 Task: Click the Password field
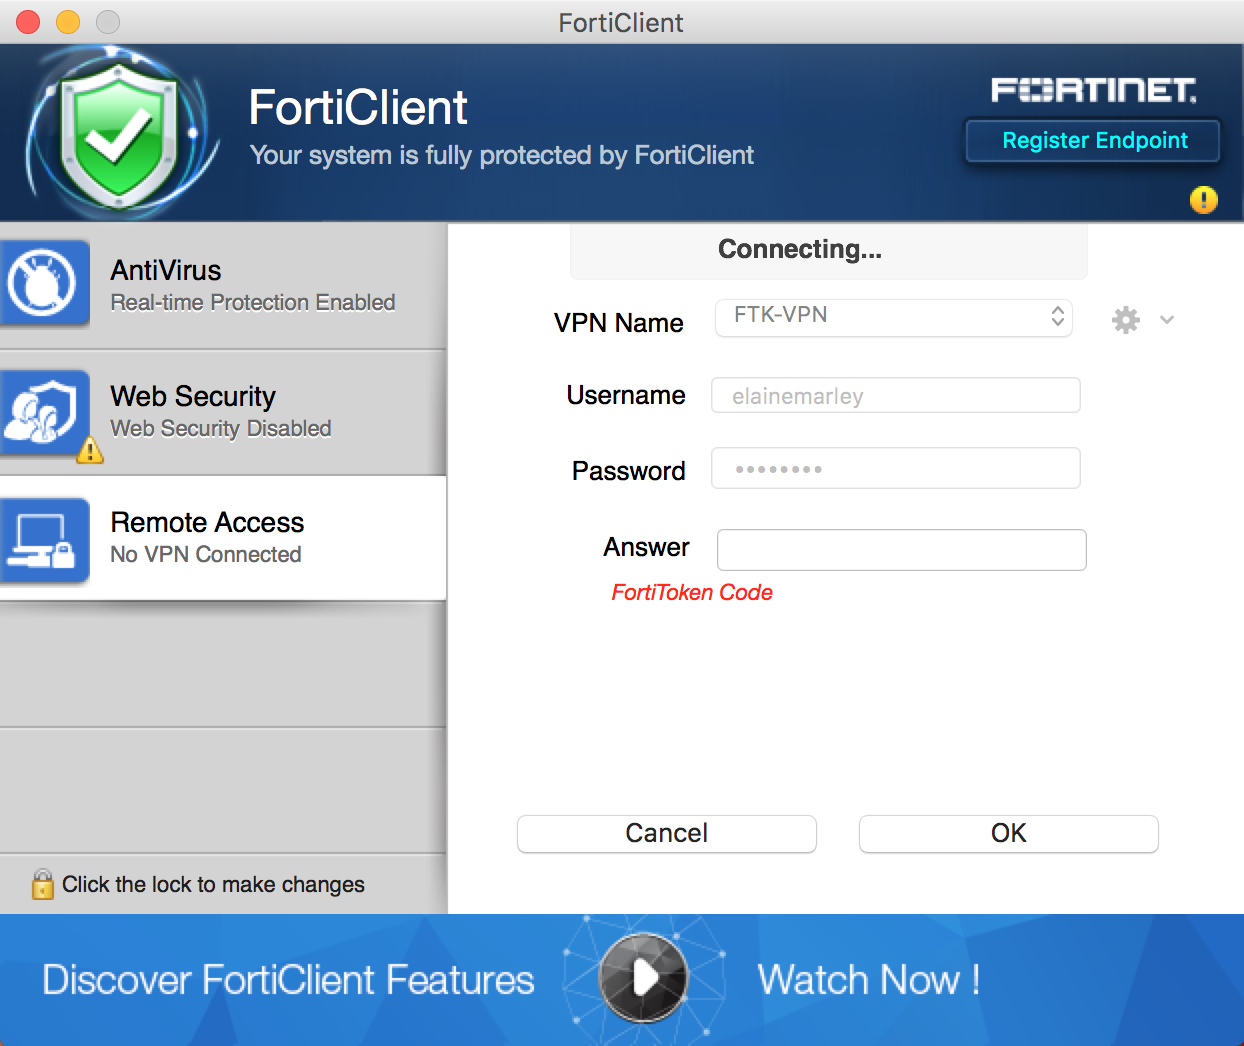click(896, 468)
